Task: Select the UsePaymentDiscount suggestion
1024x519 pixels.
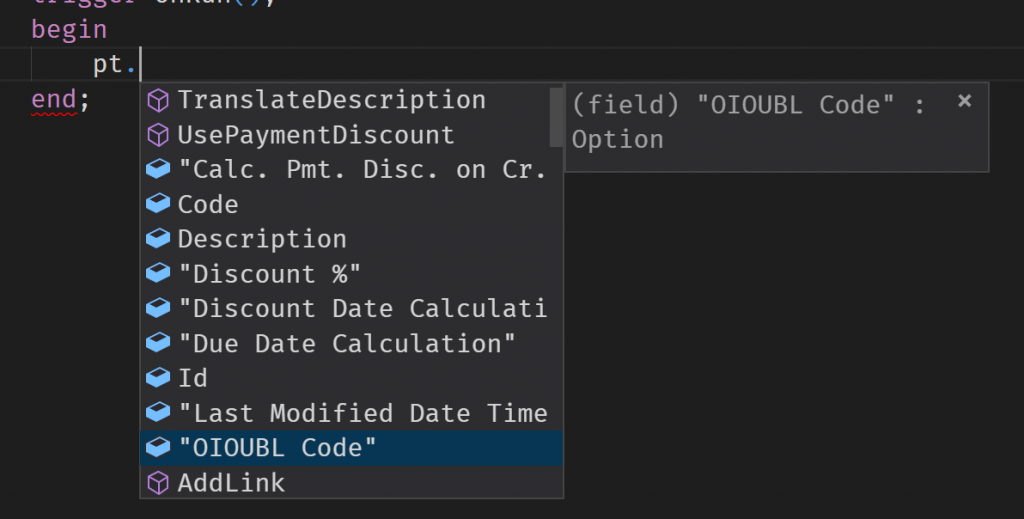Action: [315, 135]
